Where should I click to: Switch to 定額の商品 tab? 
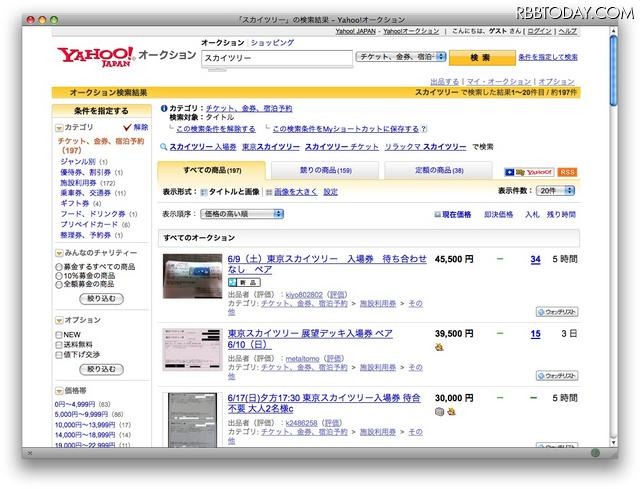click(x=439, y=171)
